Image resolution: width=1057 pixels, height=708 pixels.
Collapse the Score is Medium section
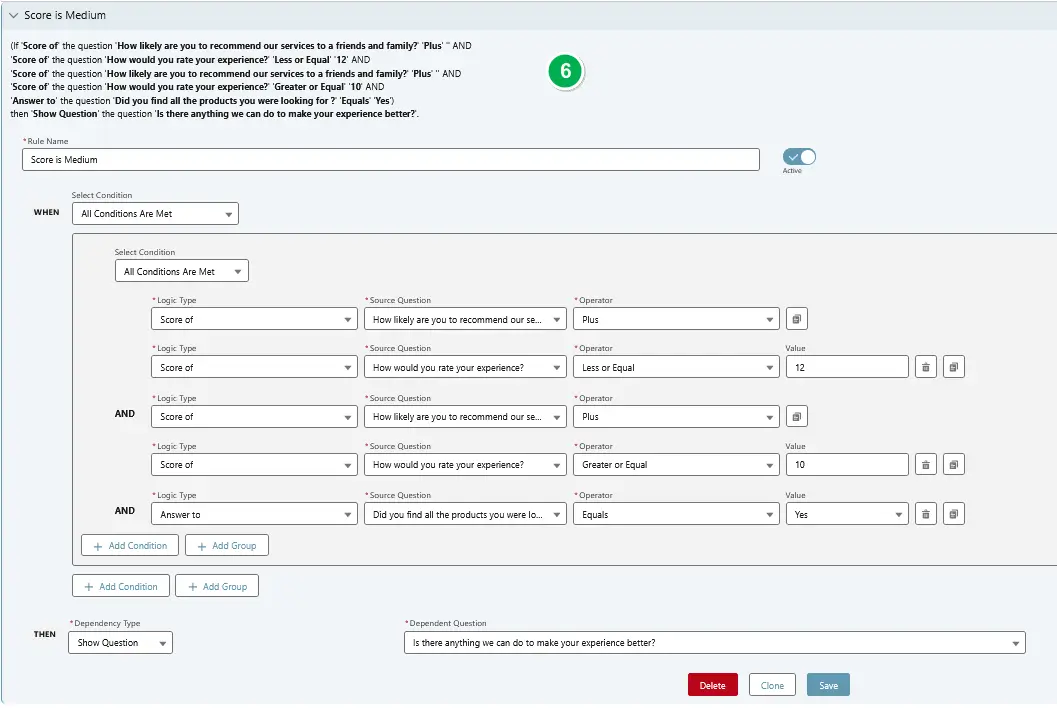coord(13,15)
